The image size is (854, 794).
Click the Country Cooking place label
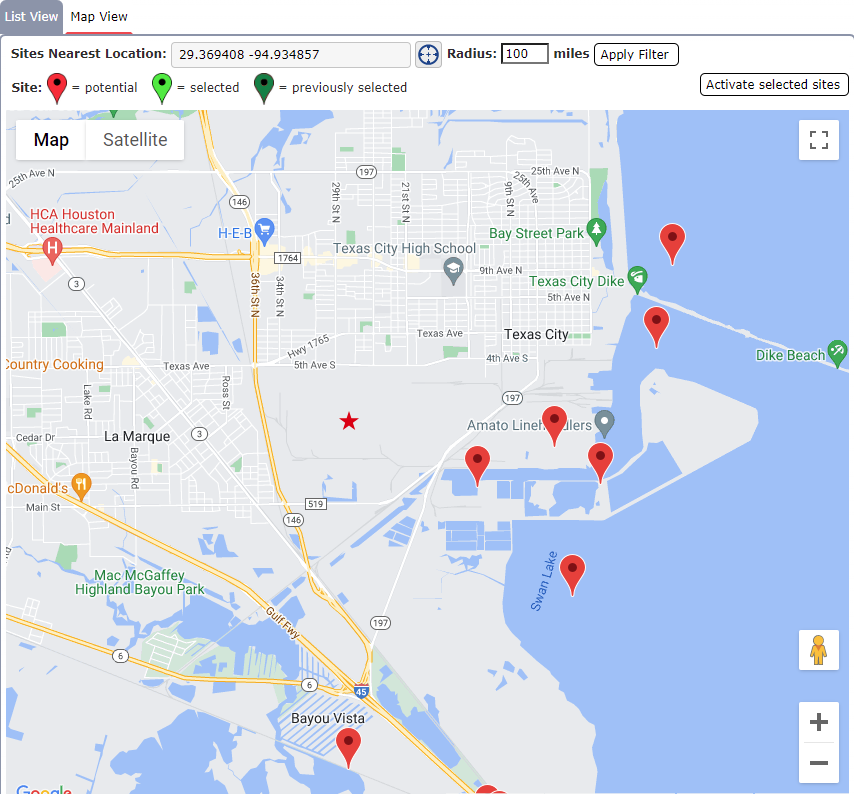click(x=54, y=364)
